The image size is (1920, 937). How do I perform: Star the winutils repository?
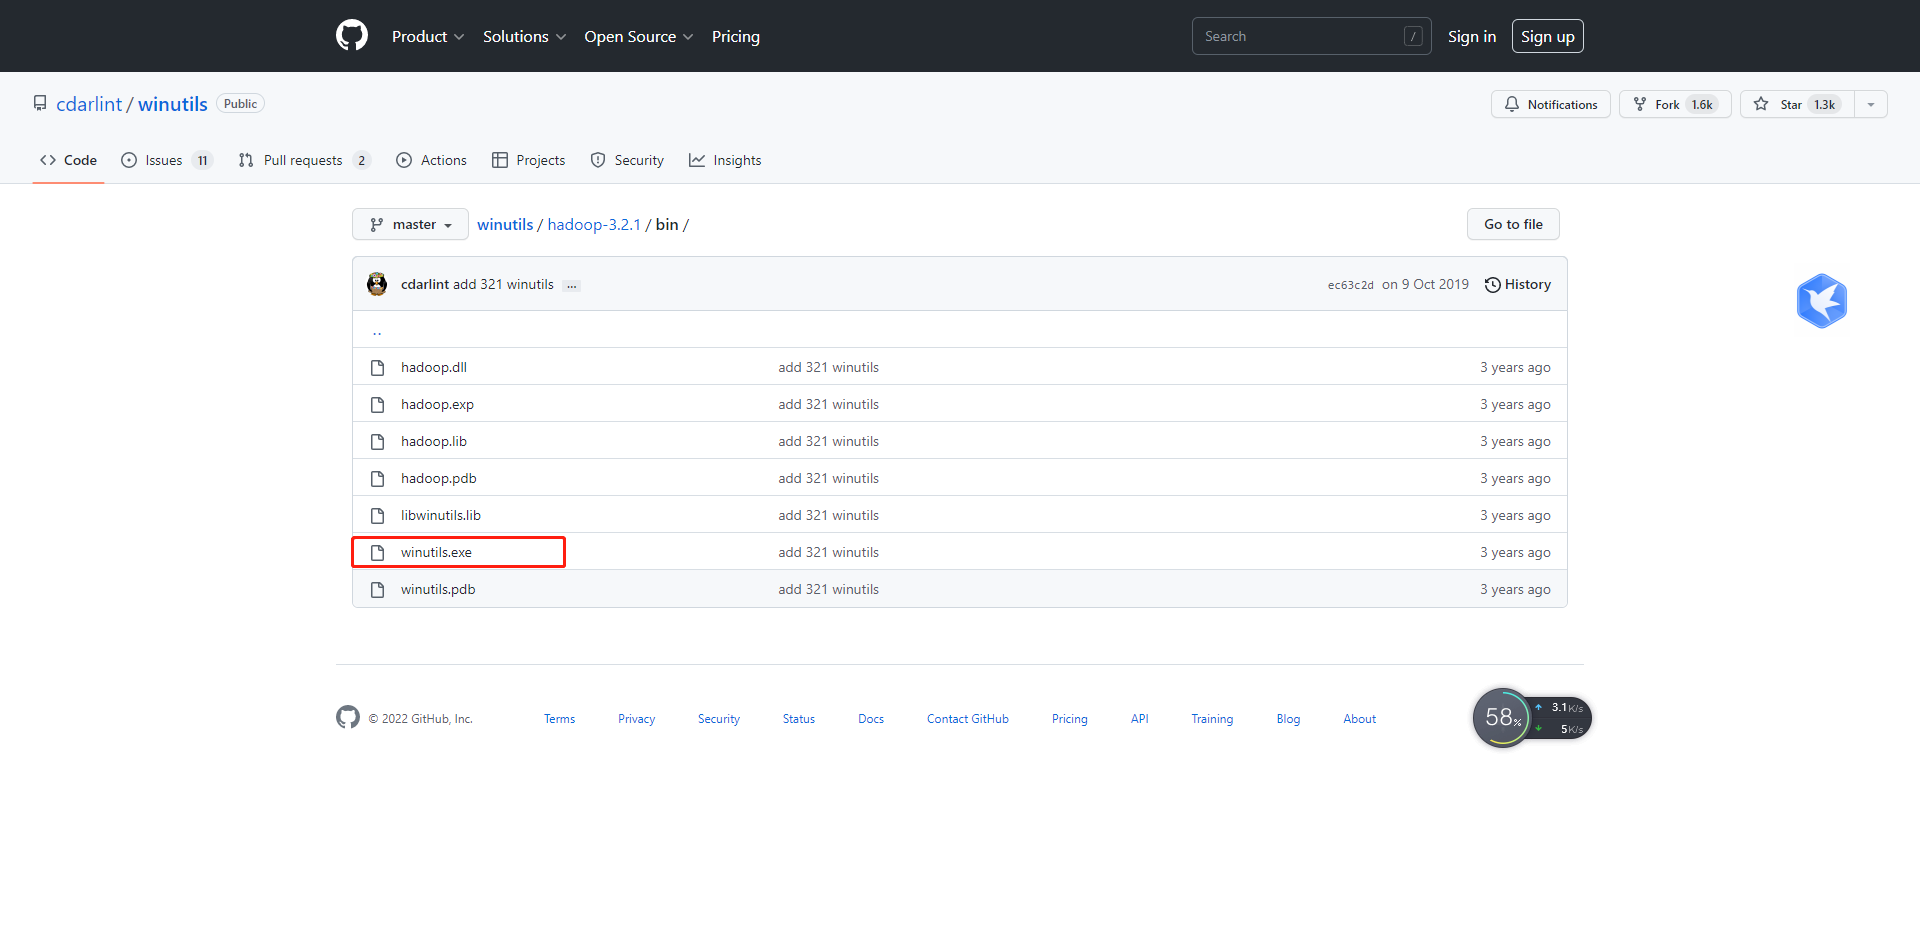point(1796,105)
